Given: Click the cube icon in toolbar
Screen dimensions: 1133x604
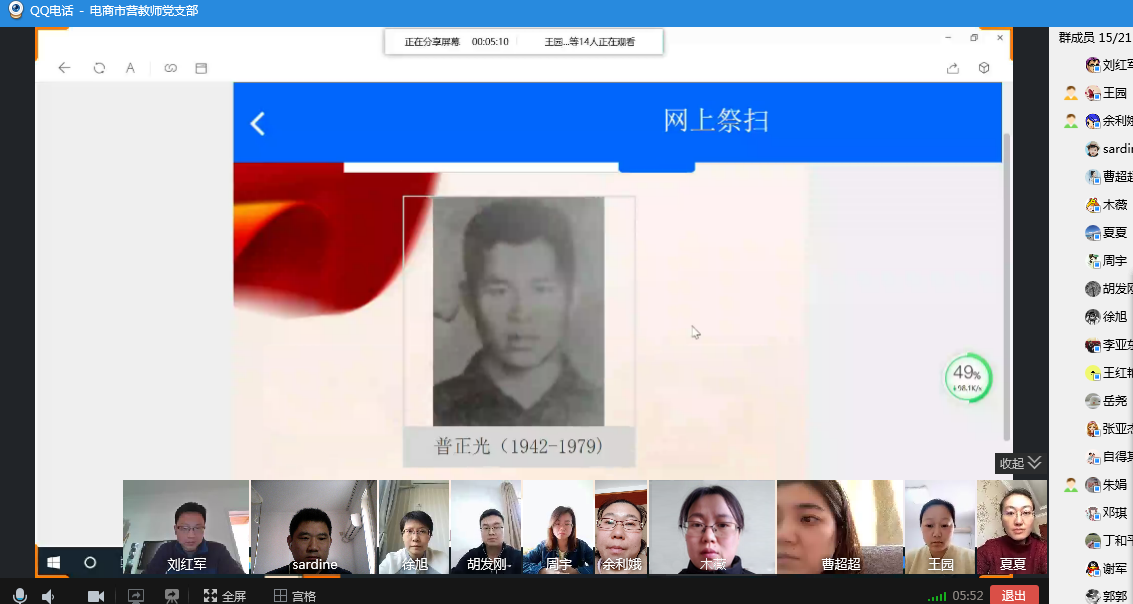Looking at the screenshot, I should click(x=984, y=68).
